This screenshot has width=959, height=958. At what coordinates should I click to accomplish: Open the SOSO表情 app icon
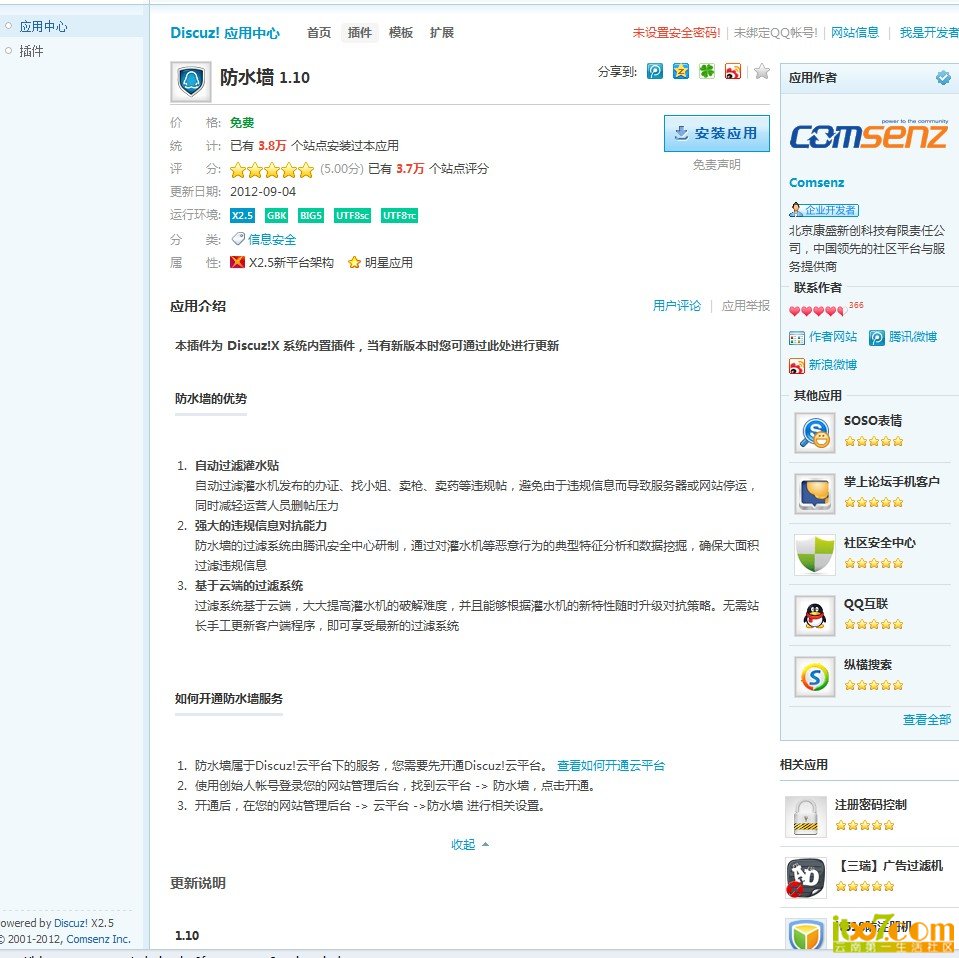click(x=815, y=433)
